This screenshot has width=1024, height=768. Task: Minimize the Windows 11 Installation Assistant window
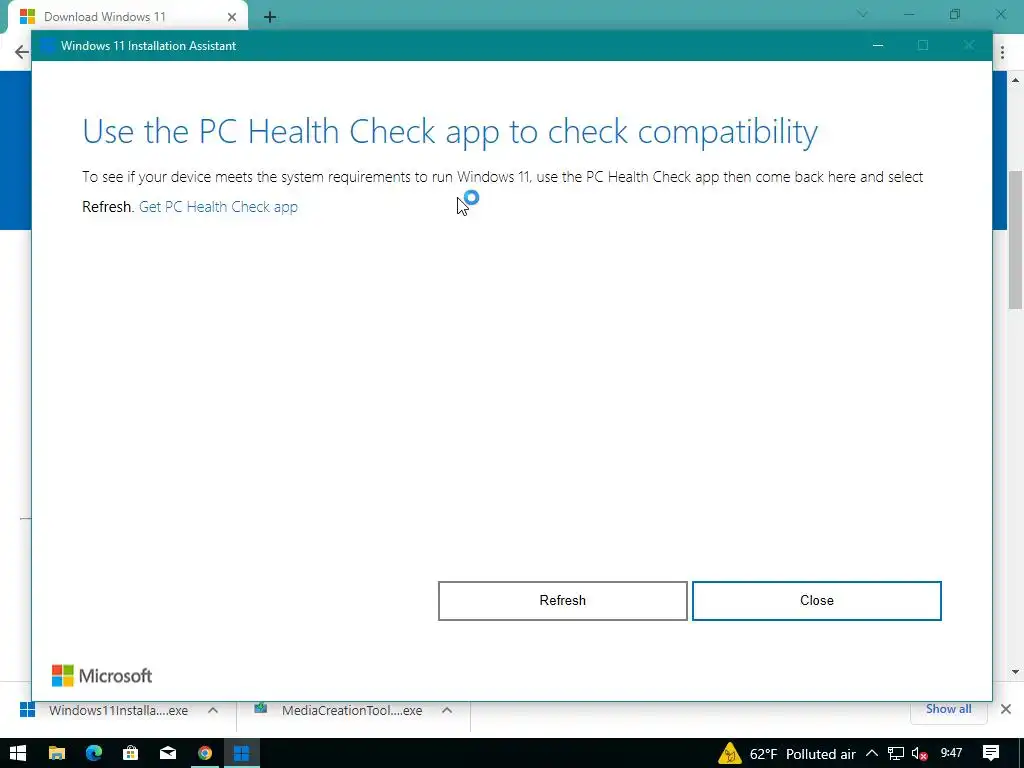tap(878, 46)
